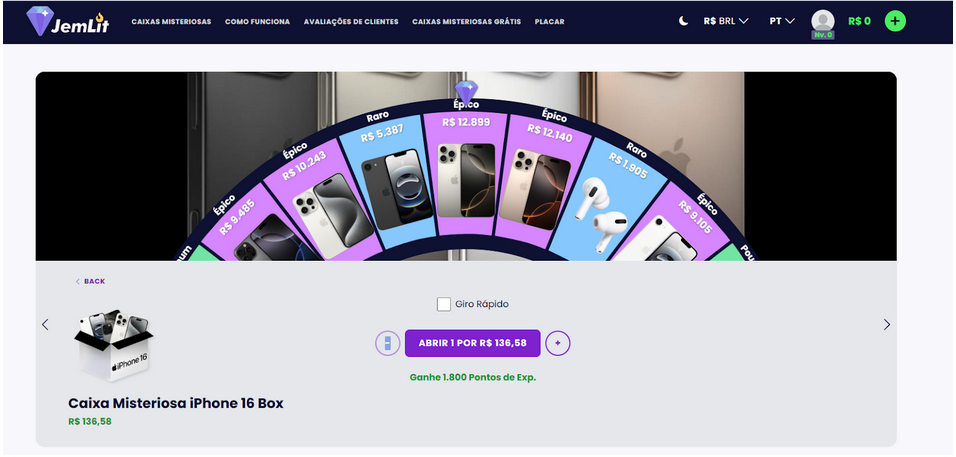The height and width of the screenshot is (457, 956).
Task: Click green plus add funds icon
Action: pyautogui.click(x=895, y=21)
